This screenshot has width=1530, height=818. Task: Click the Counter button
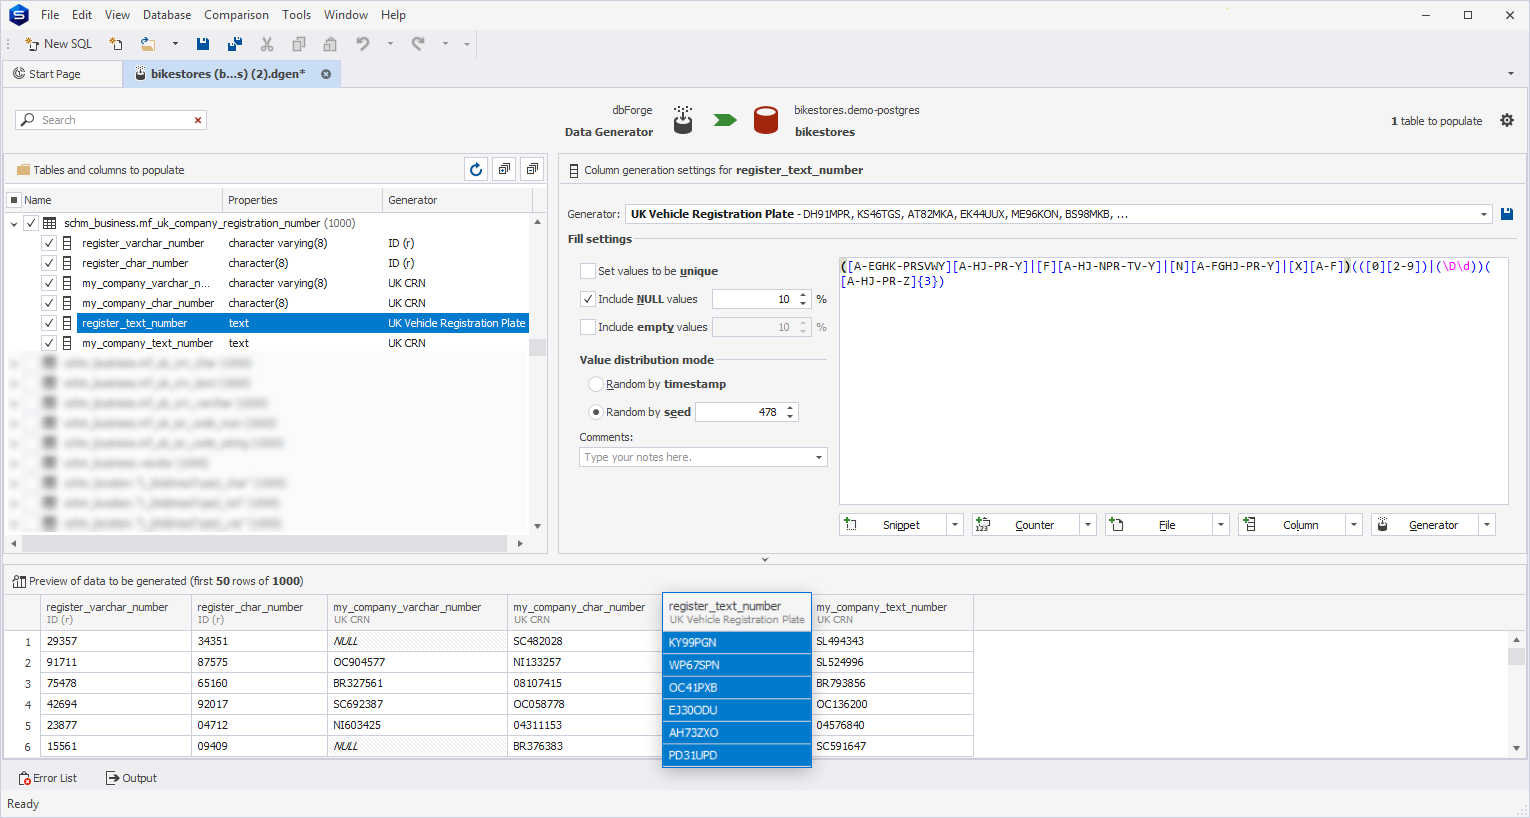(x=1026, y=525)
